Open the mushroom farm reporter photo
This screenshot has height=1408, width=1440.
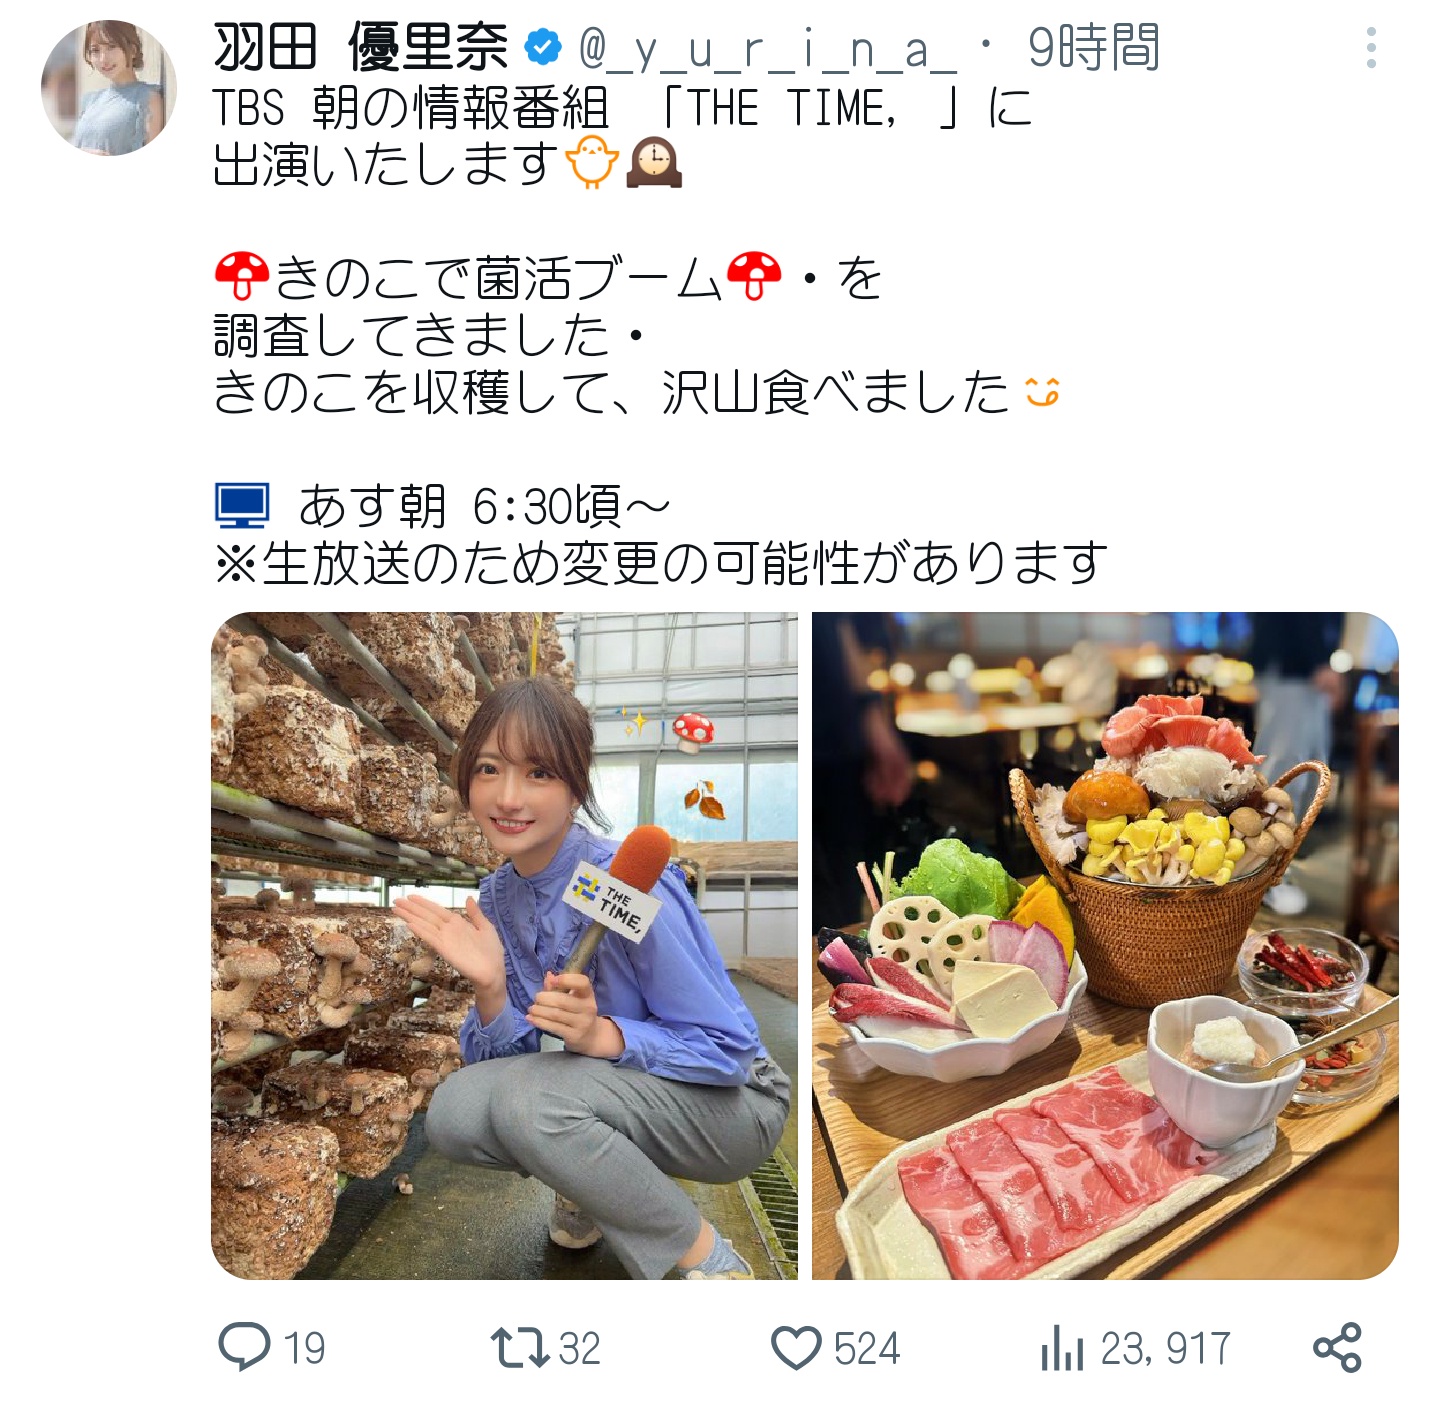504,946
